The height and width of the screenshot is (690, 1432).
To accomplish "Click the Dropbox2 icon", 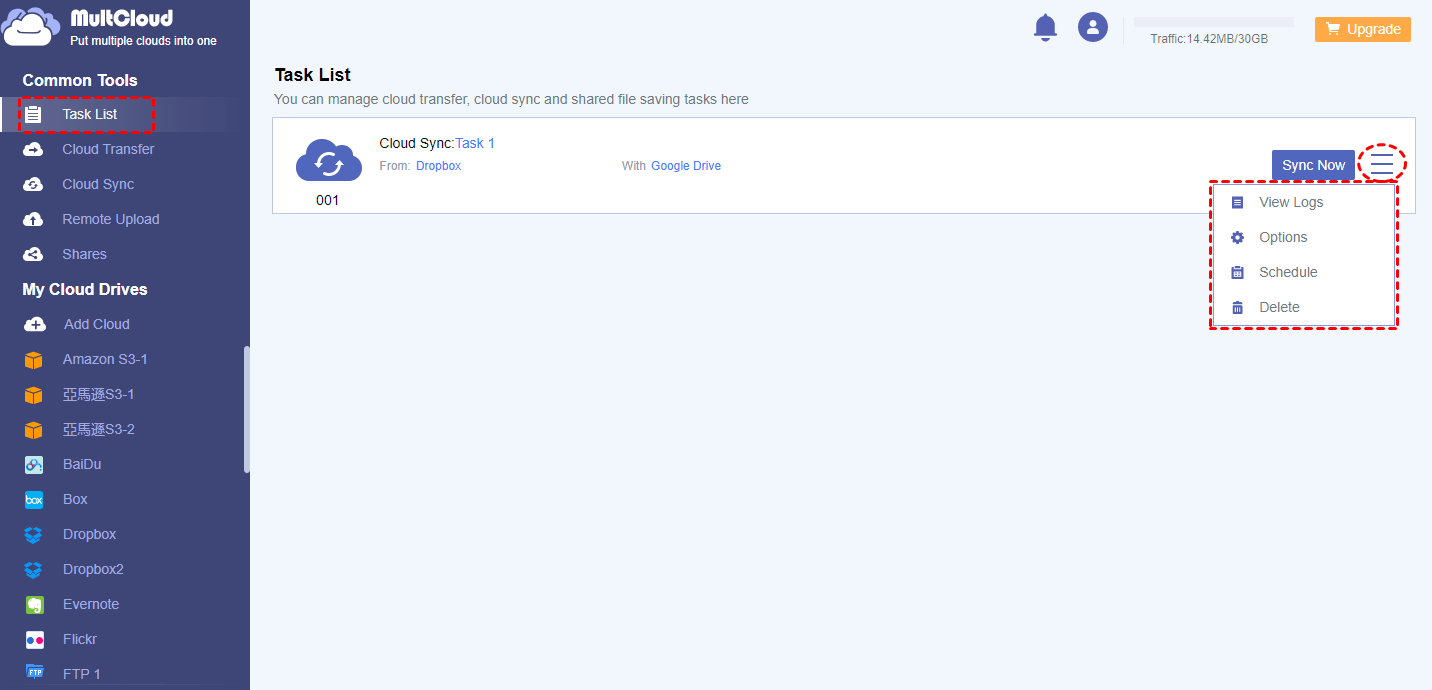I will (x=34, y=570).
